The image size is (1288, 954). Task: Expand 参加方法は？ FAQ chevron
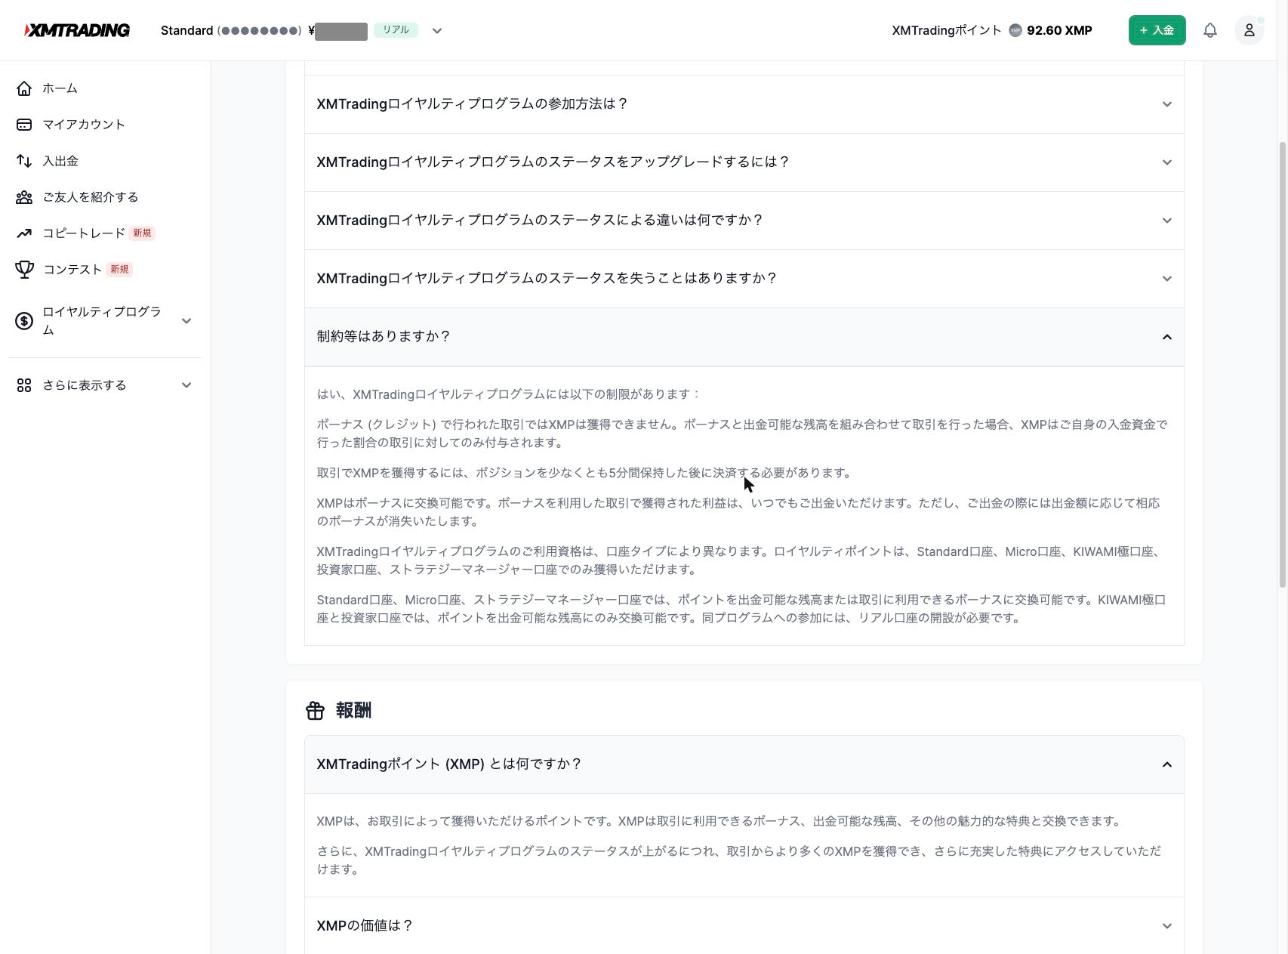pos(1166,104)
